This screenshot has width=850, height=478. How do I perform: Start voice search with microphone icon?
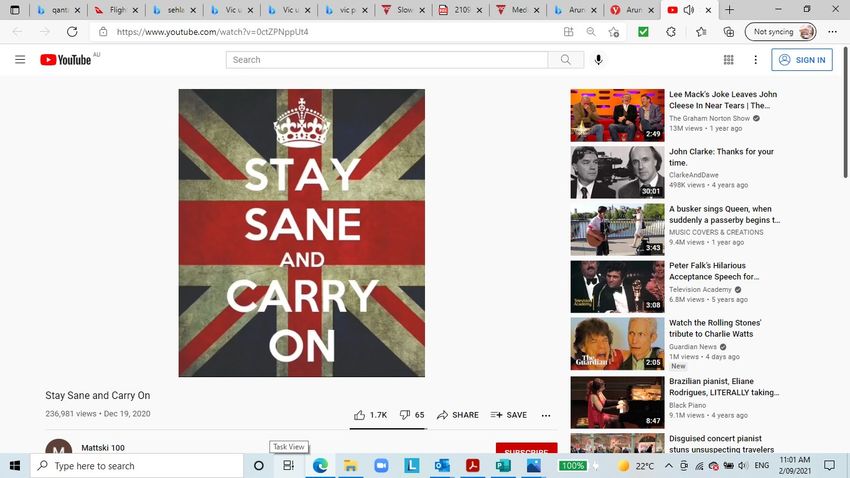[598, 60]
